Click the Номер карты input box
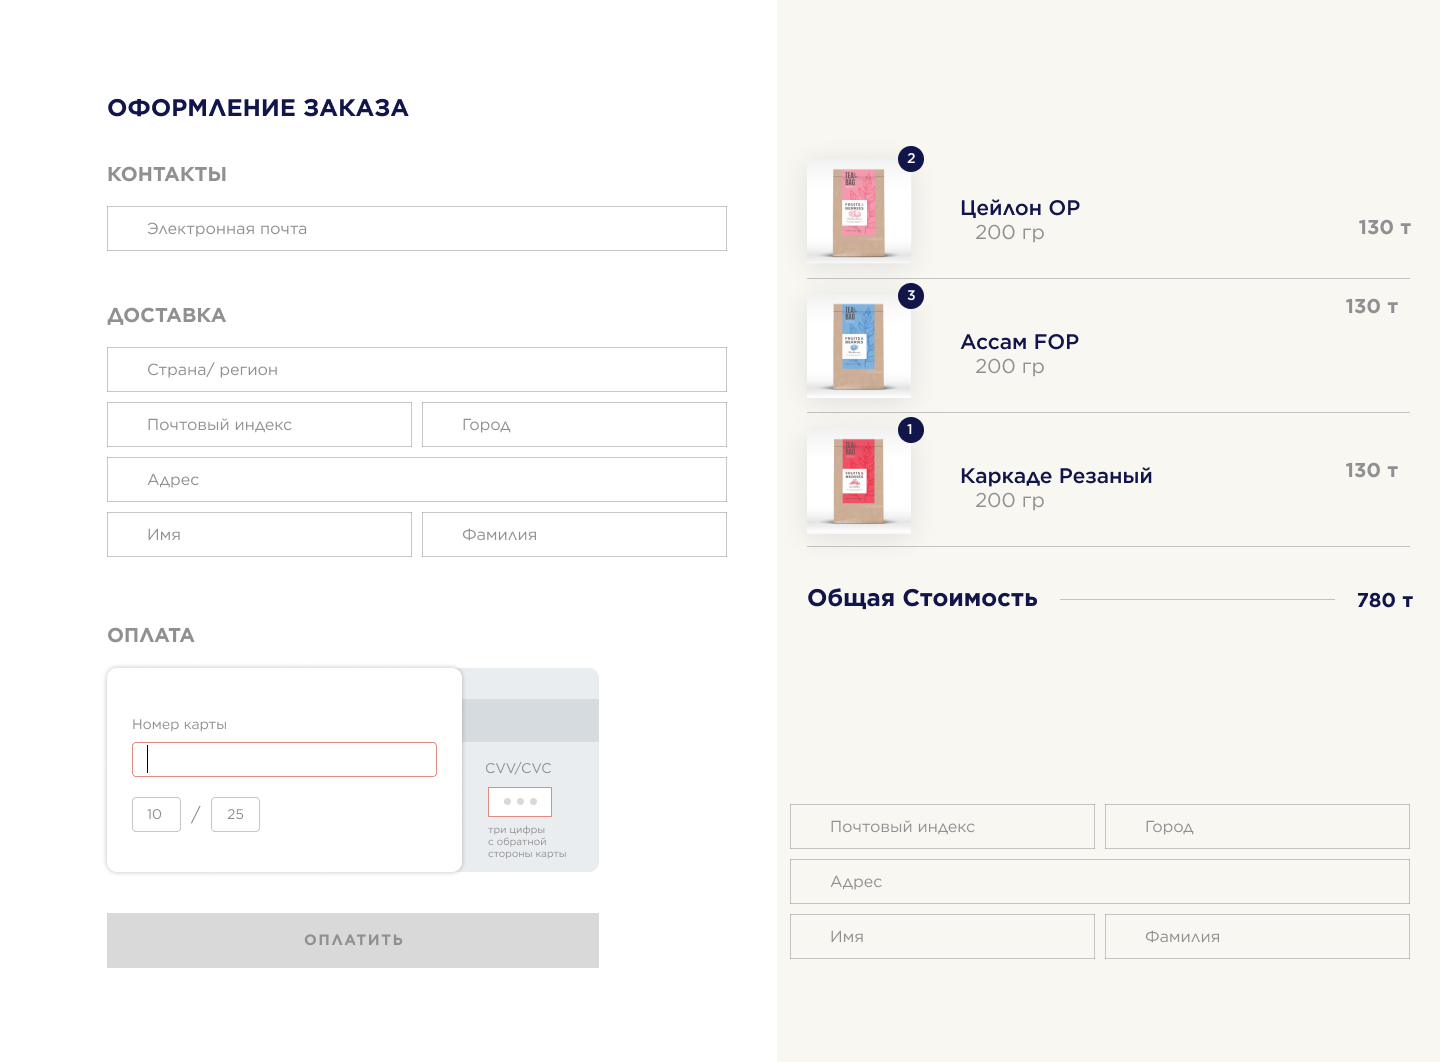Screen dimensions: 1440x1062 pyautogui.click(x=285, y=760)
